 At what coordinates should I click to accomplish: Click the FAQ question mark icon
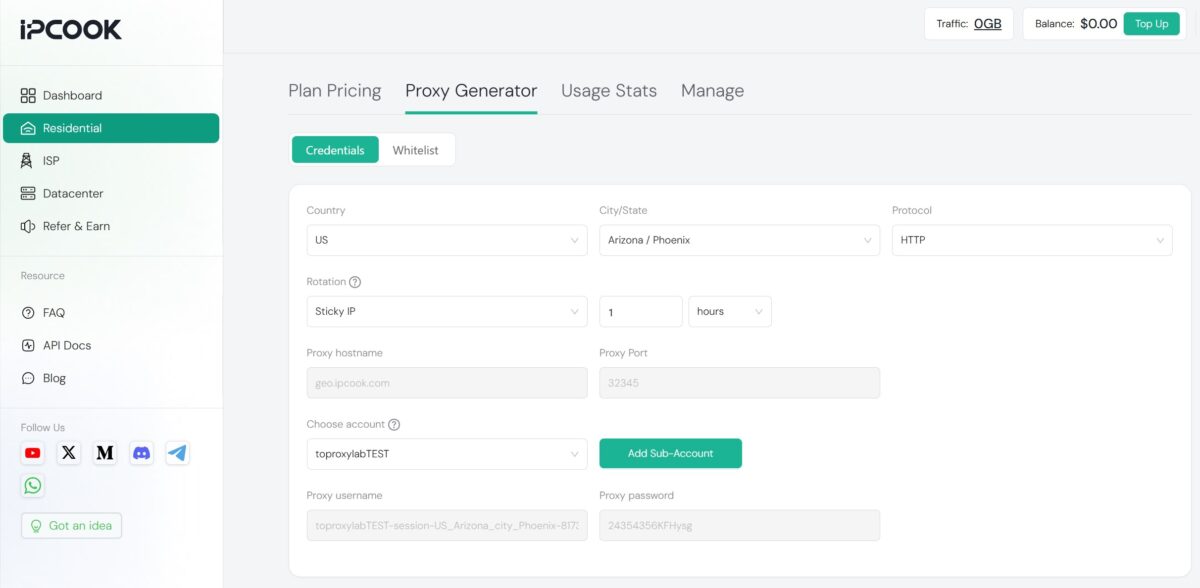(28, 312)
